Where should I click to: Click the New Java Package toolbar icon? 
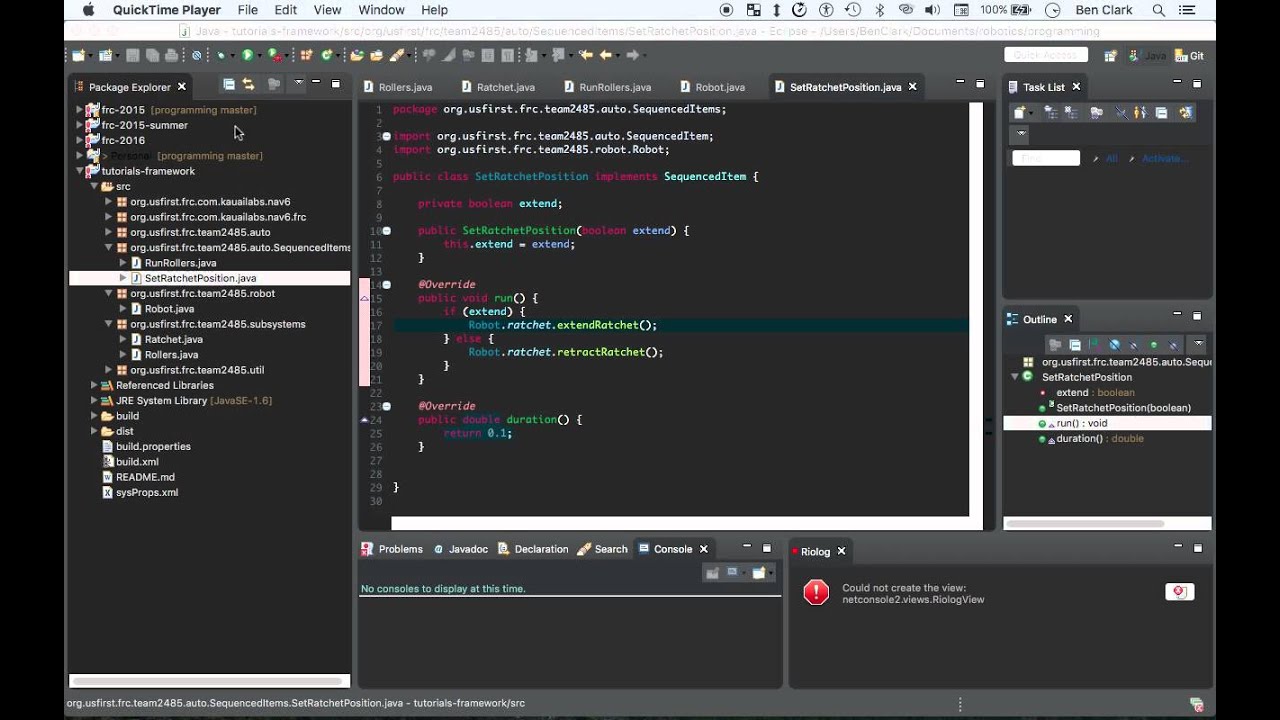click(x=305, y=55)
